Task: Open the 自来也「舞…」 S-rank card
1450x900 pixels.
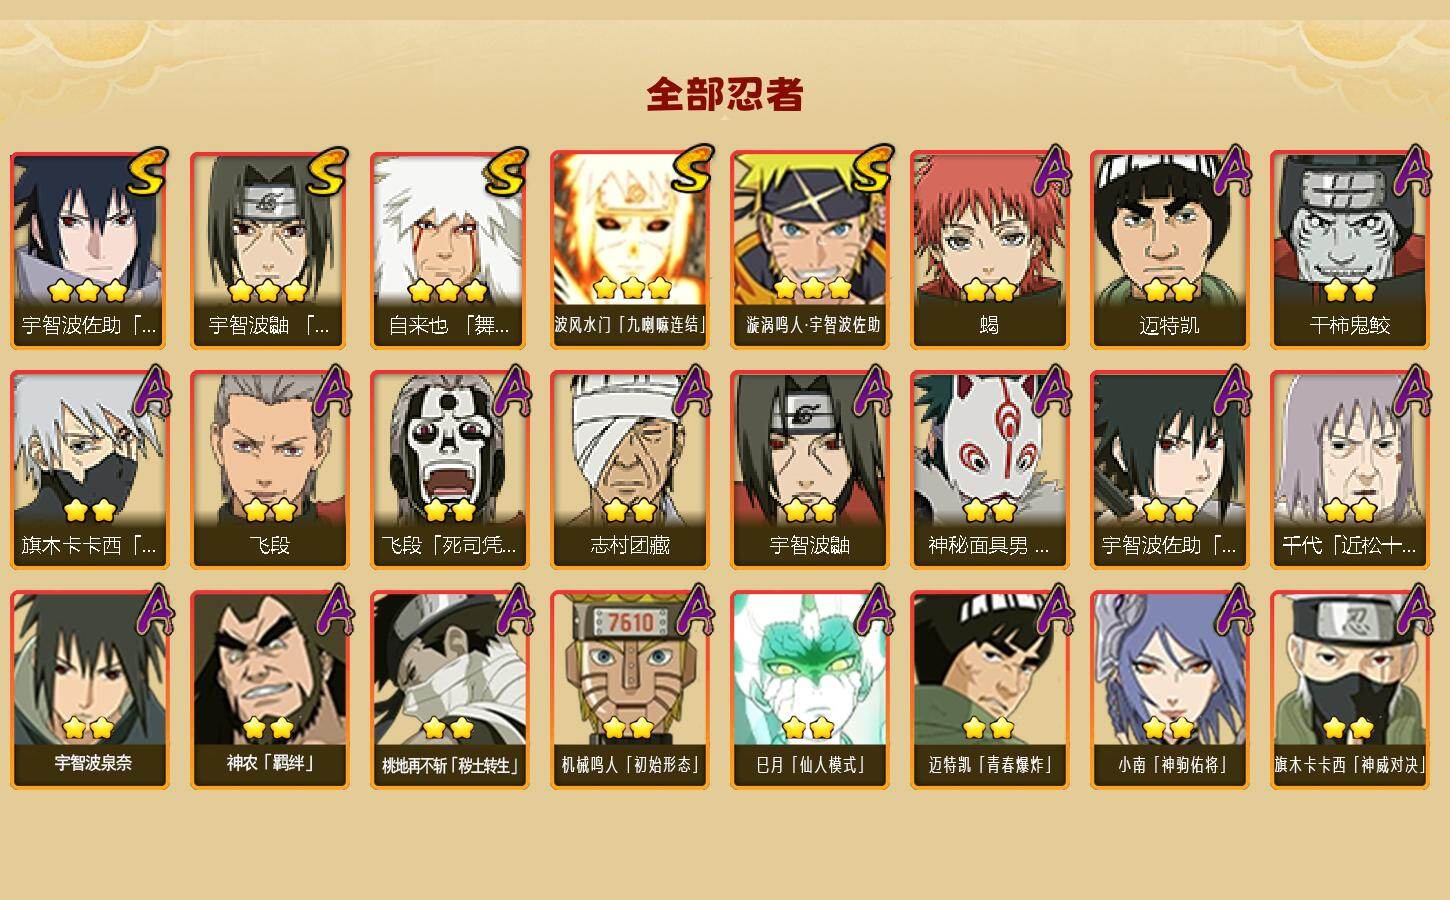Action: tap(449, 250)
